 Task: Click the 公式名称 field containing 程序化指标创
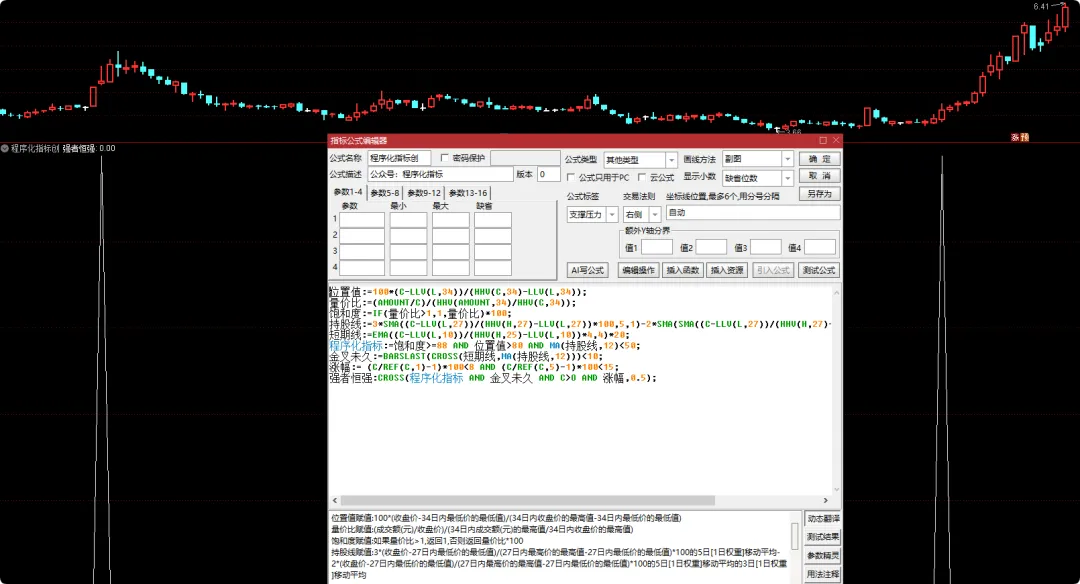coord(399,158)
